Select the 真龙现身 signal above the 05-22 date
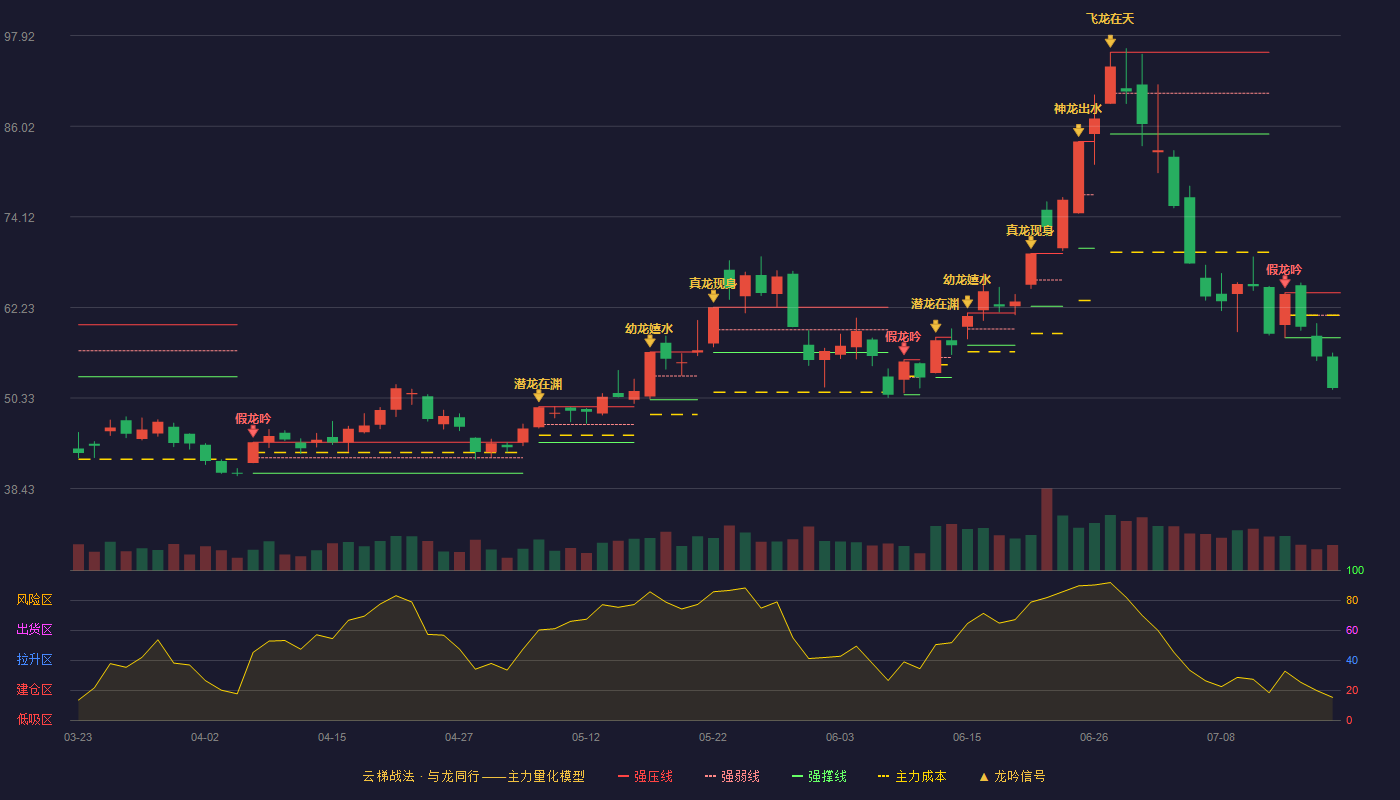The width and height of the screenshot is (1400, 800). (713, 296)
